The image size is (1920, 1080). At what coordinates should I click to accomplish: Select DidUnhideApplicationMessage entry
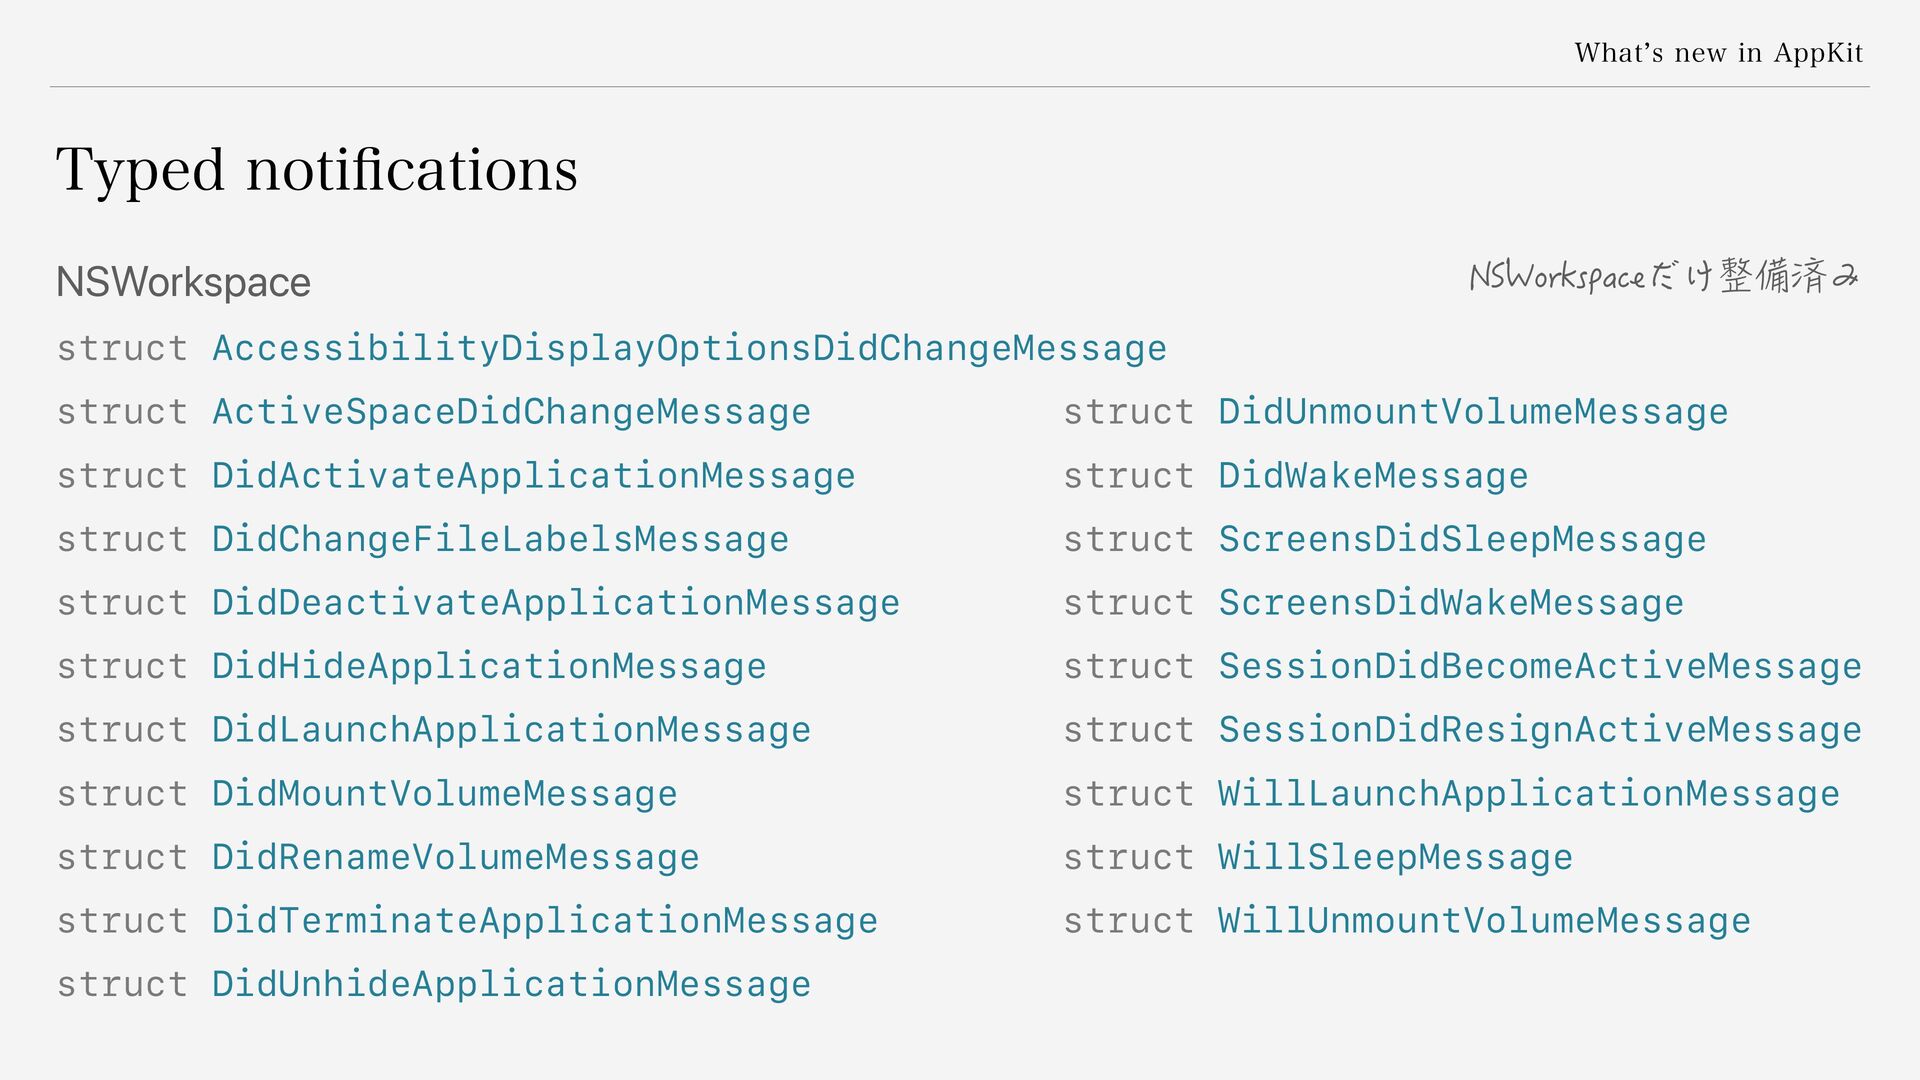pyautogui.click(x=511, y=985)
